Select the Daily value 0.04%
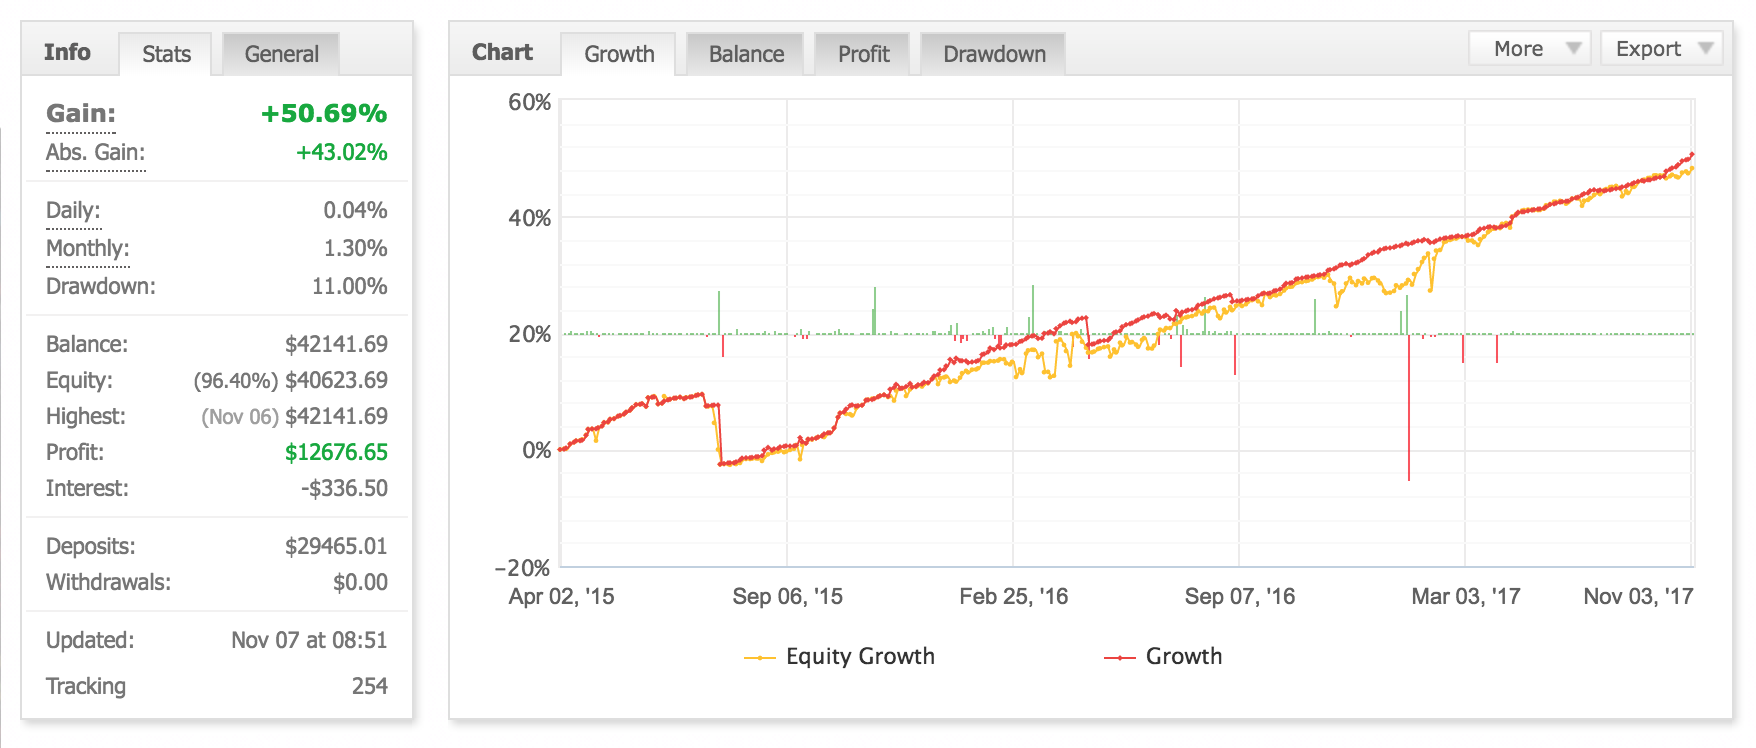The height and width of the screenshot is (748, 1756). pos(355,211)
